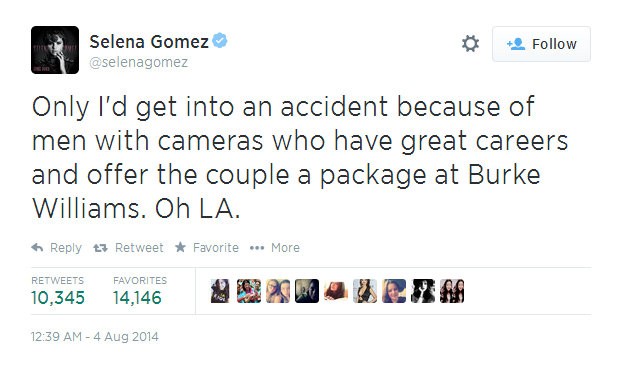Viewport: 623px width, 372px height.
Task: Open the first retweeter avatar
Action: (220, 291)
